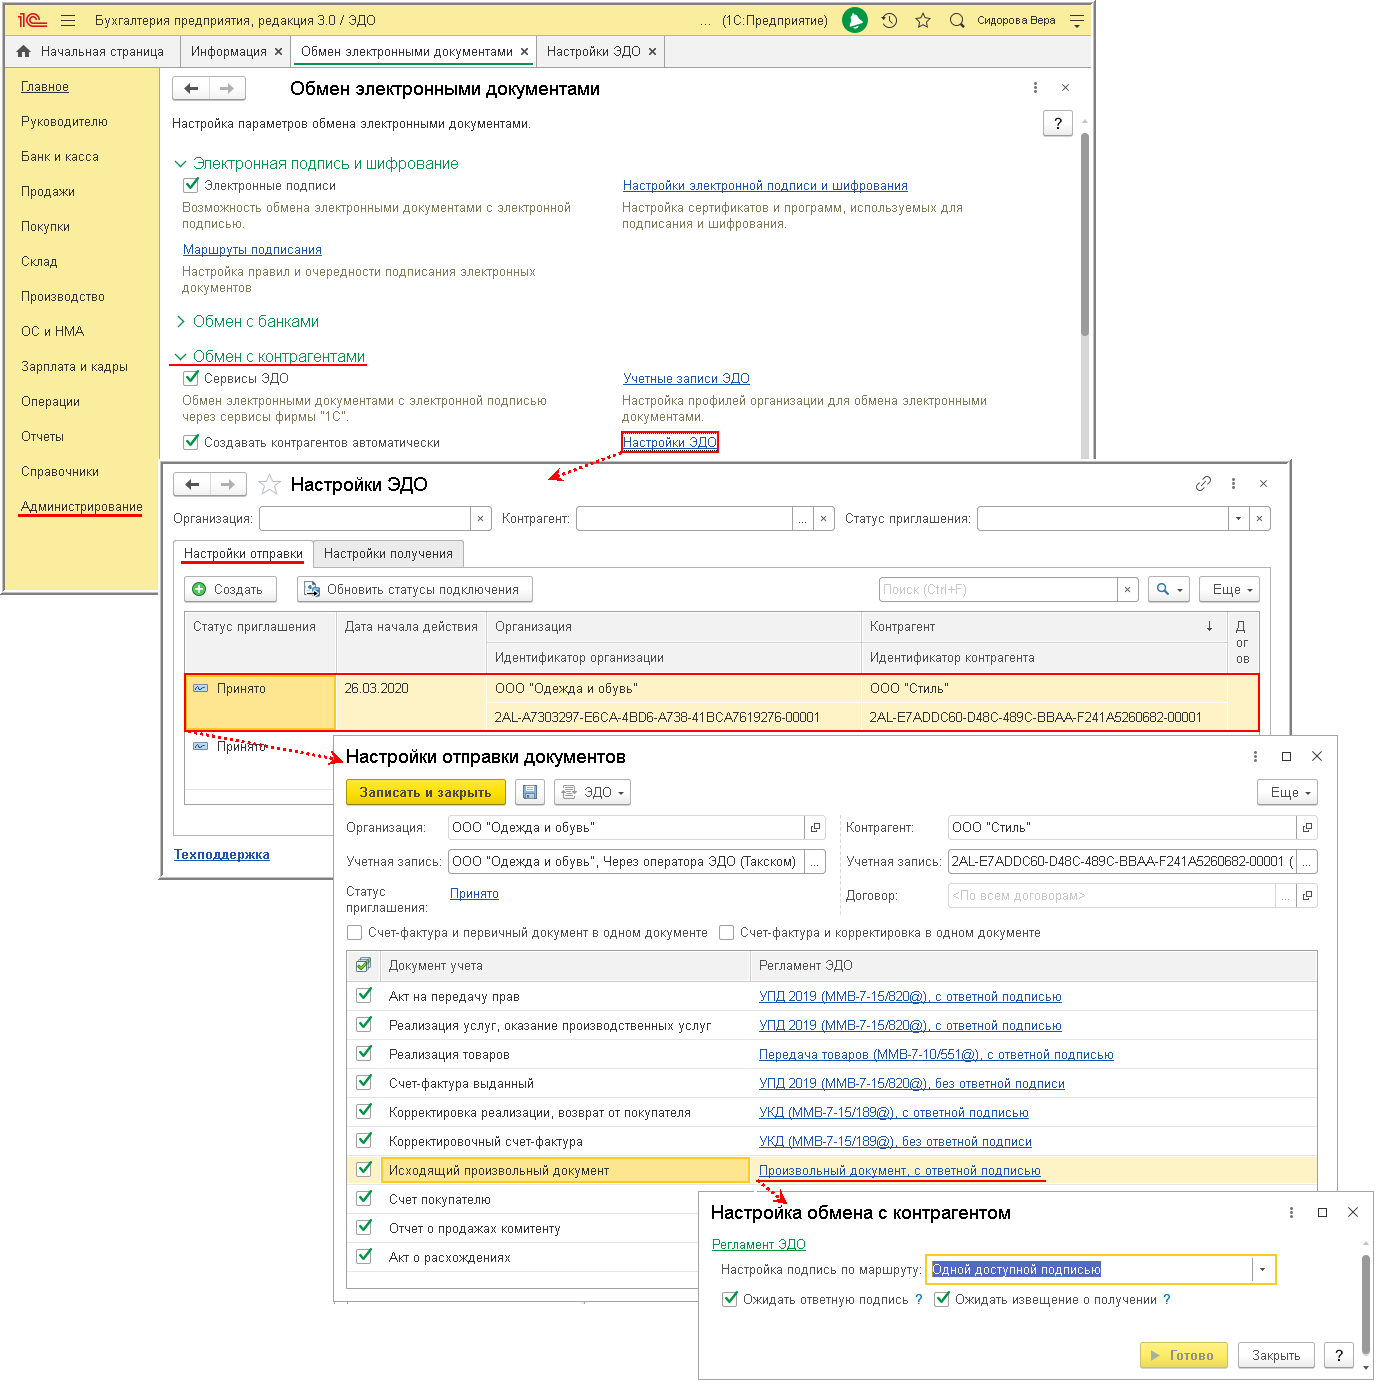Open favorites star in title bar
This screenshot has height=1382, width=1376.
click(x=923, y=20)
